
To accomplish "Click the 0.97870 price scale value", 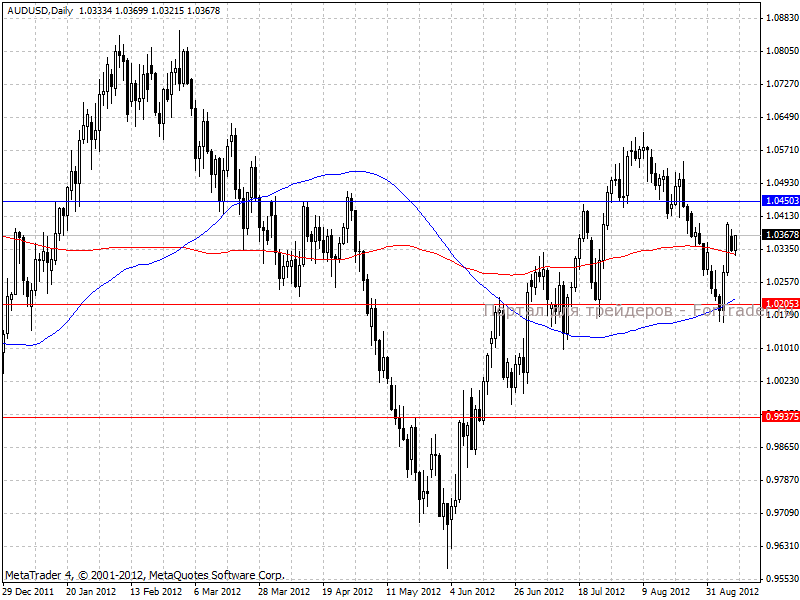I will coord(783,480).
